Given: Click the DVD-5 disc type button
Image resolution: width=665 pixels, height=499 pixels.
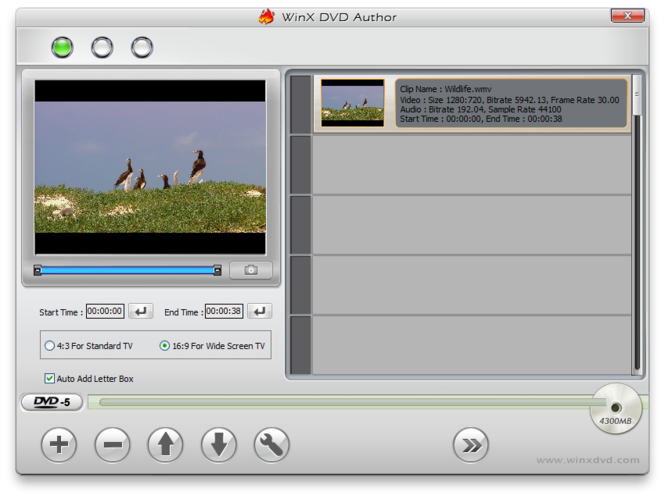Looking at the screenshot, I should click(x=52, y=402).
